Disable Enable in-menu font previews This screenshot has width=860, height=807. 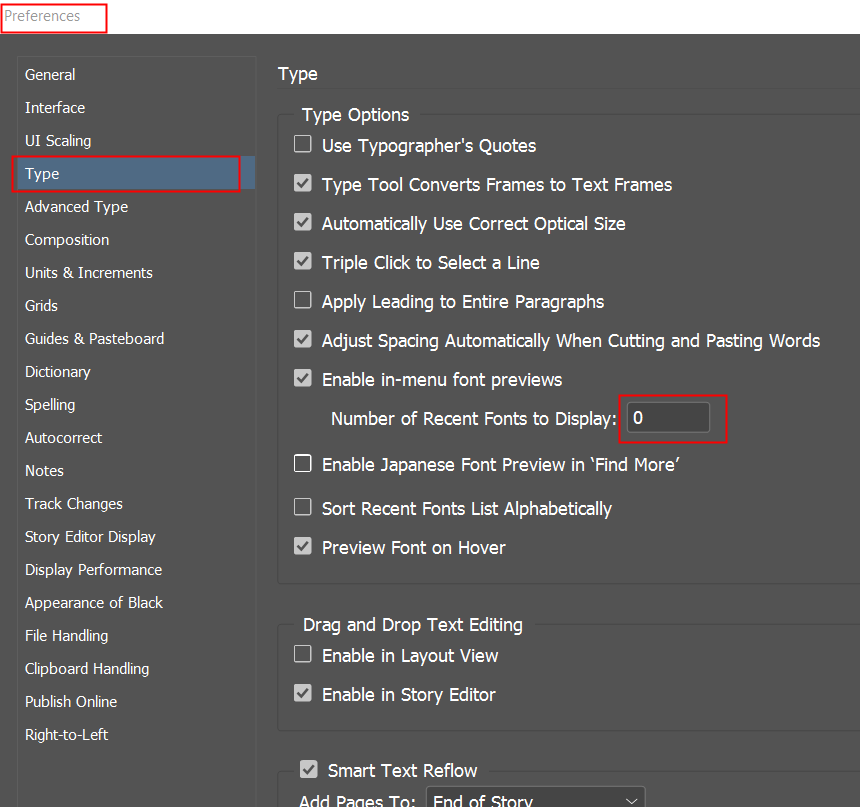303,379
